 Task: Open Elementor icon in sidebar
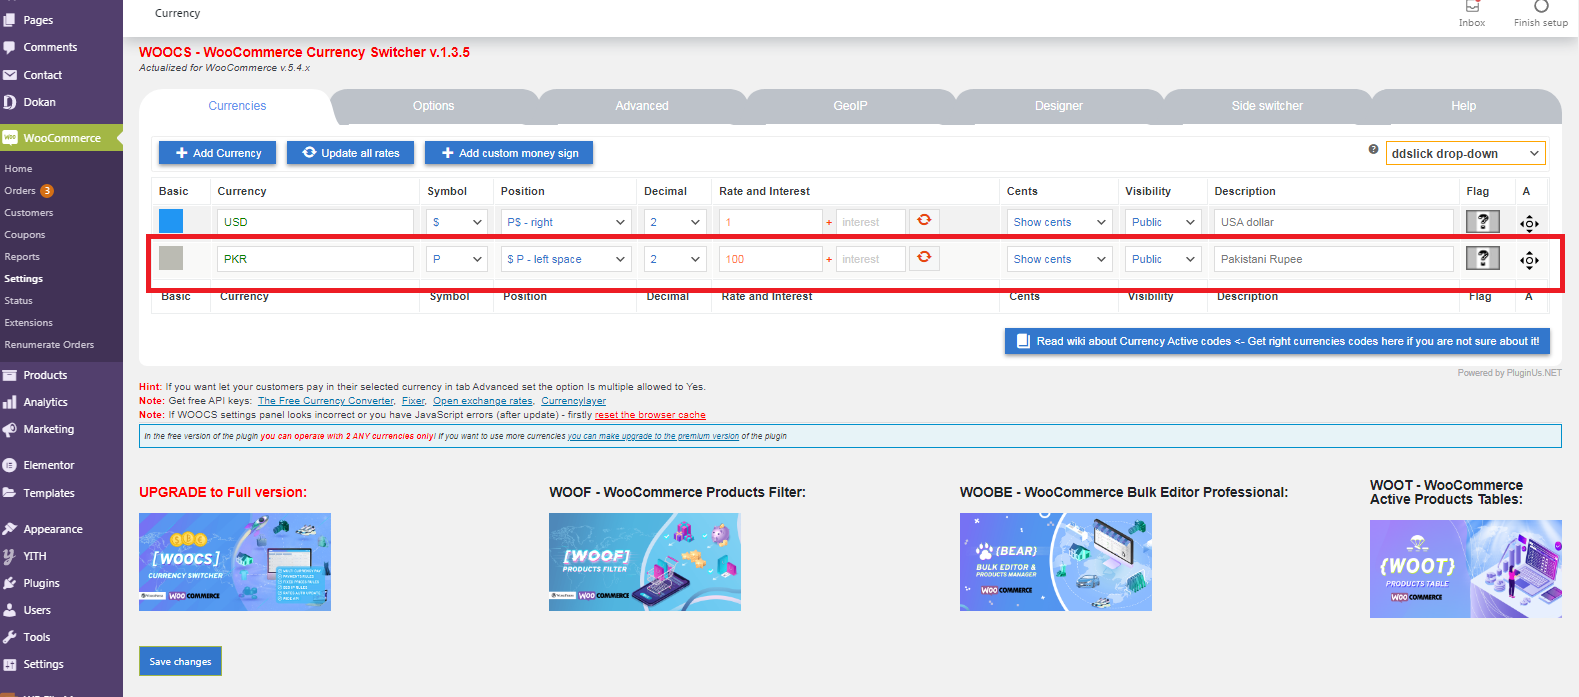click(x=10, y=465)
